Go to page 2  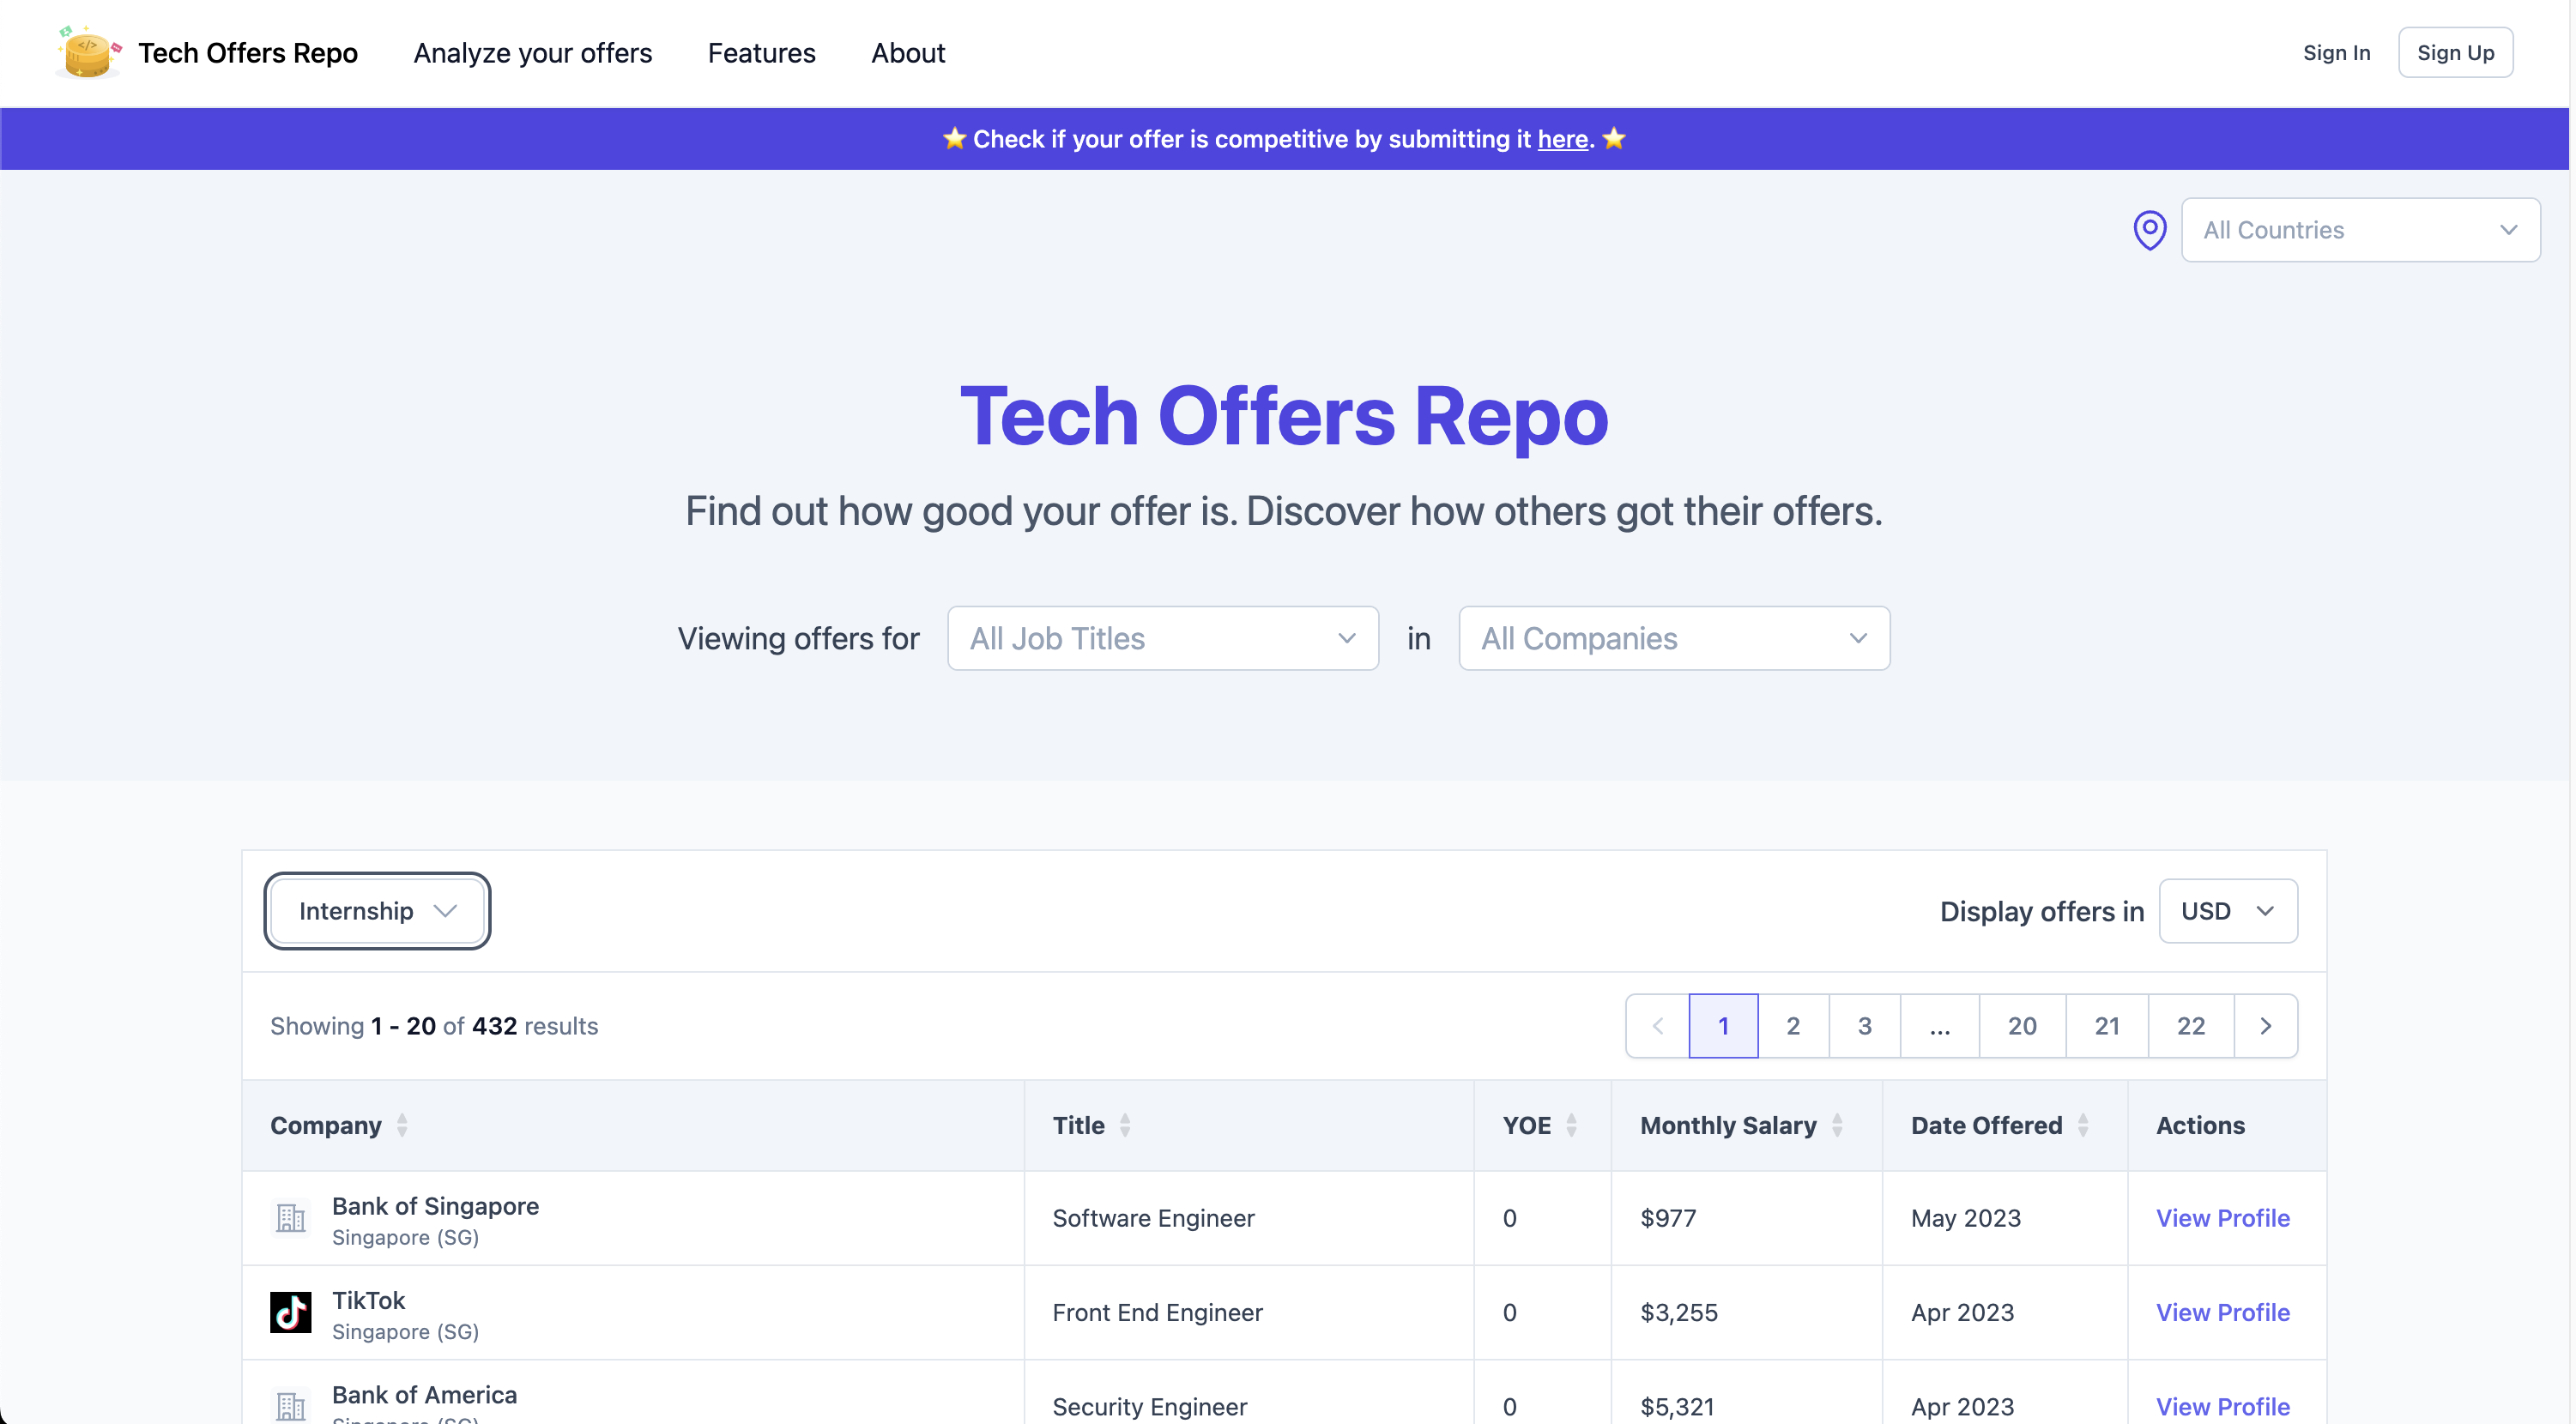tap(1793, 1026)
